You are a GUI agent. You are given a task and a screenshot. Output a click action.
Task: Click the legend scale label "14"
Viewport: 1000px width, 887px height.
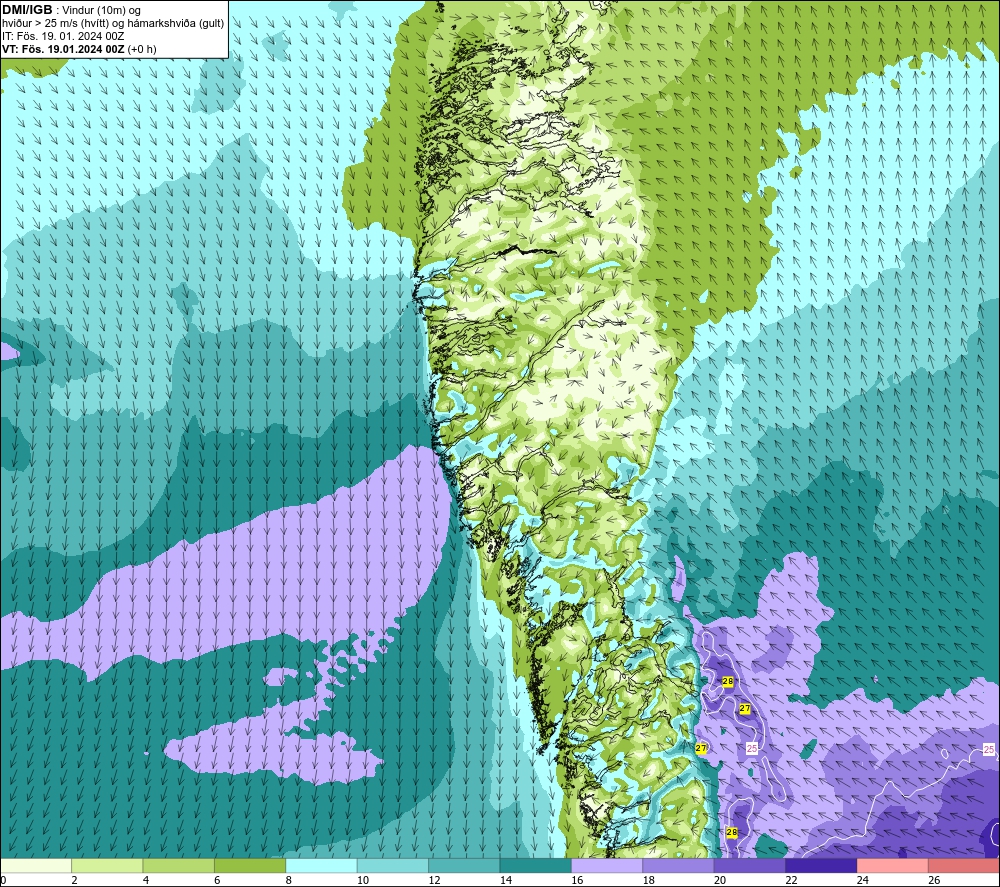pyautogui.click(x=506, y=880)
